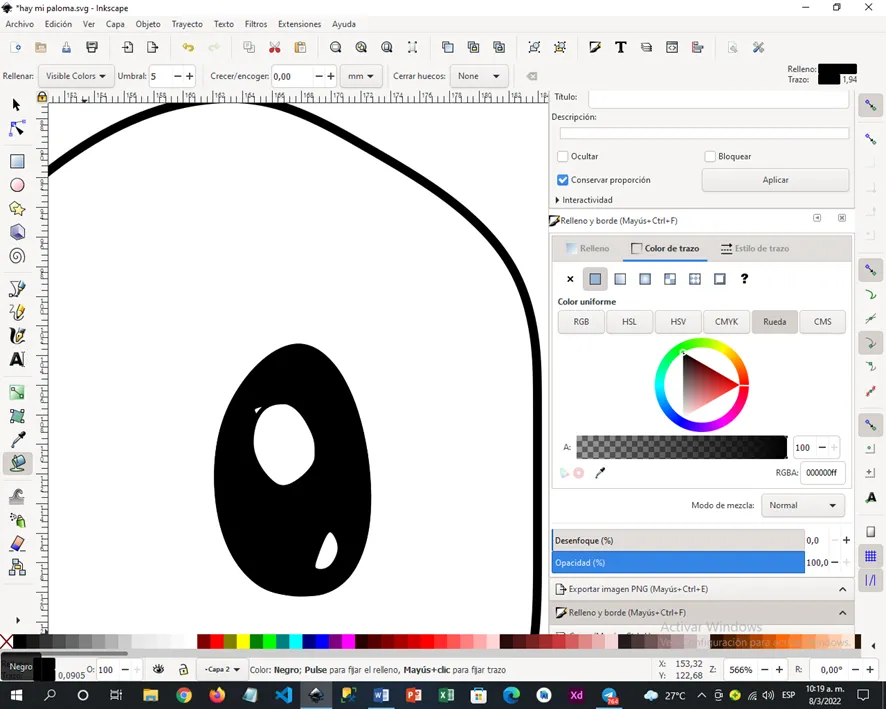Viewport: 886px width, 709px height.
Task: Select the arrow Selector tool
Action: point(16,105)
